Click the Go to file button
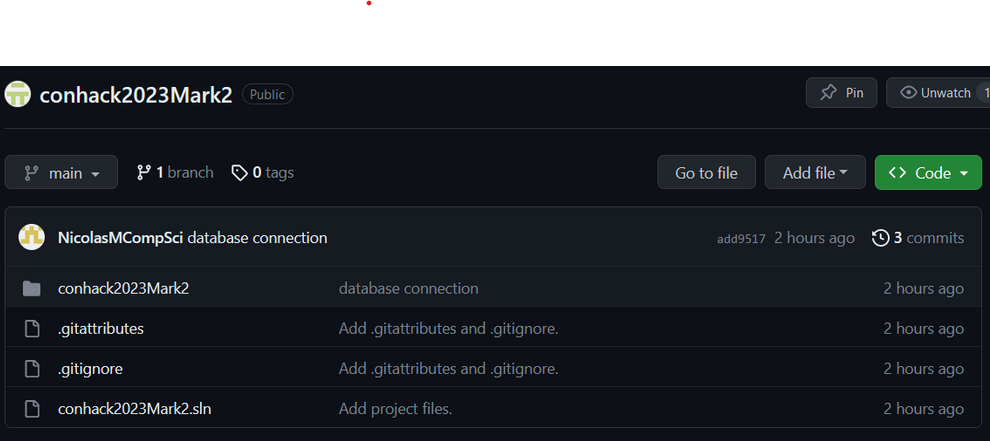The width and height of the screenshot is (990, 441). tap(707, 172)
